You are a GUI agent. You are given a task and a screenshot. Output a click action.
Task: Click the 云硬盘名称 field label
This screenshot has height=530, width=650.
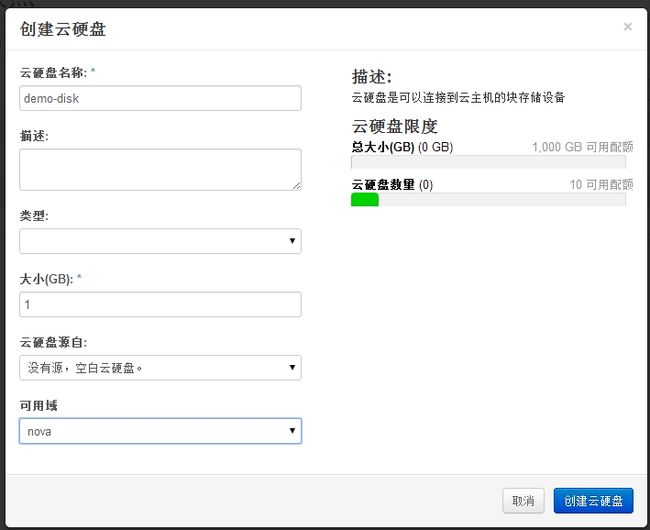[x=53, y=73]
